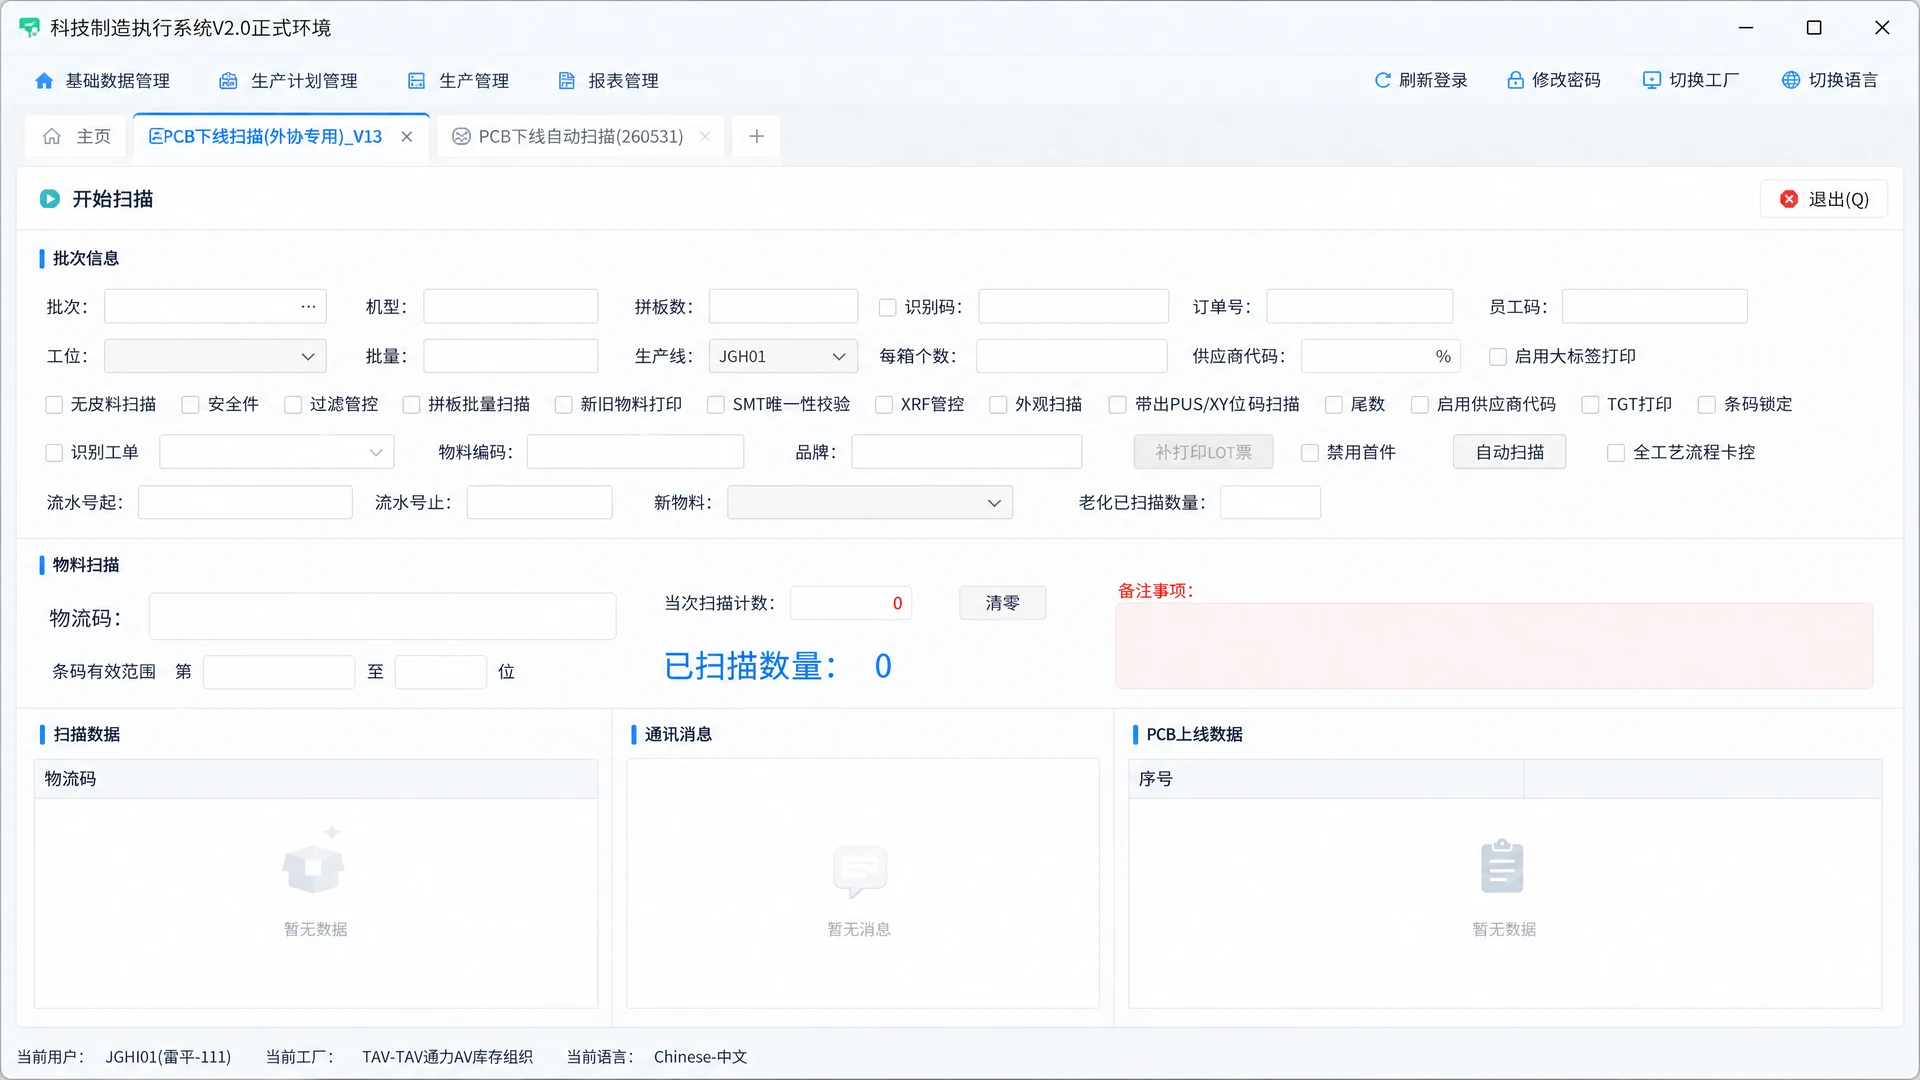
Task: Click the 备注事项 pink text area
Action: pyautogui.click(x=1494, y=646)
